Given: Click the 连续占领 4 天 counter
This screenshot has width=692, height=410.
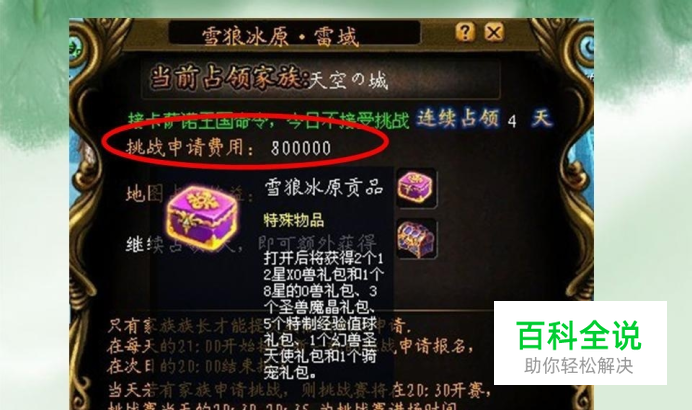Looking at the screenshot, I should pyautogui.click(x=484, y=119).
